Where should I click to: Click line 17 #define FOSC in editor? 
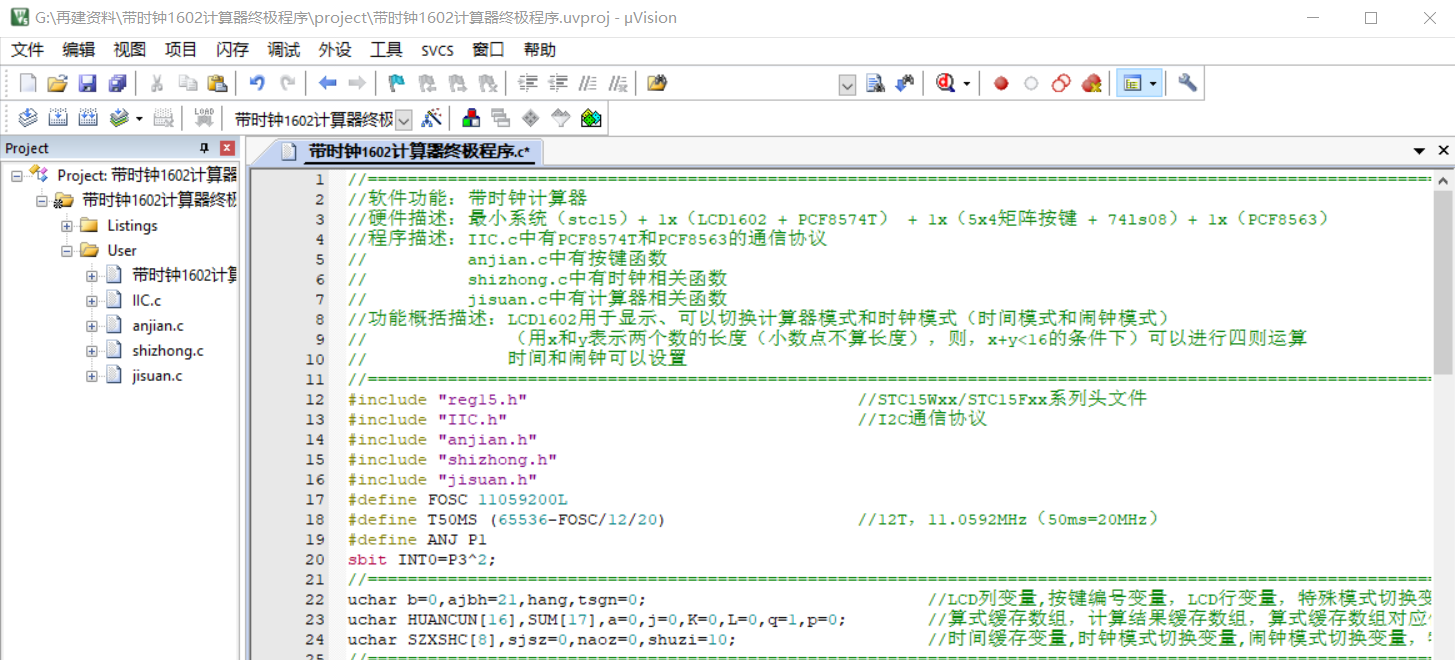458,500
